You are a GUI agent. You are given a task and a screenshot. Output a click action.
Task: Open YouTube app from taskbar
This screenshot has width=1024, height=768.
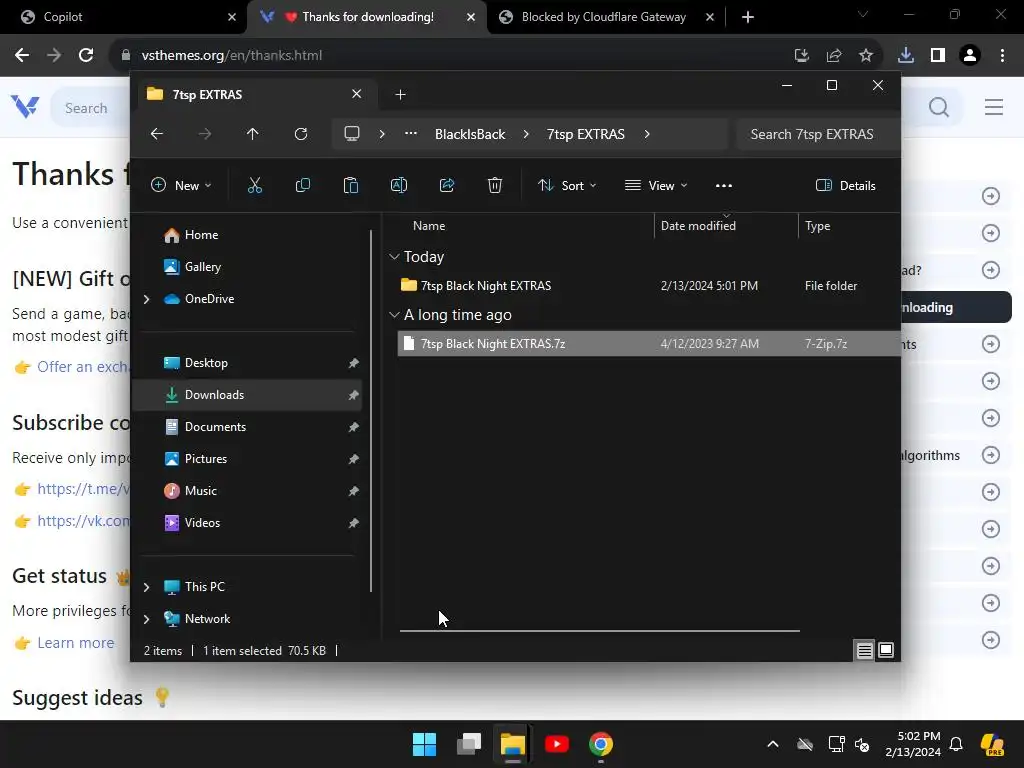pyautogui.click(x=556, y=744)
